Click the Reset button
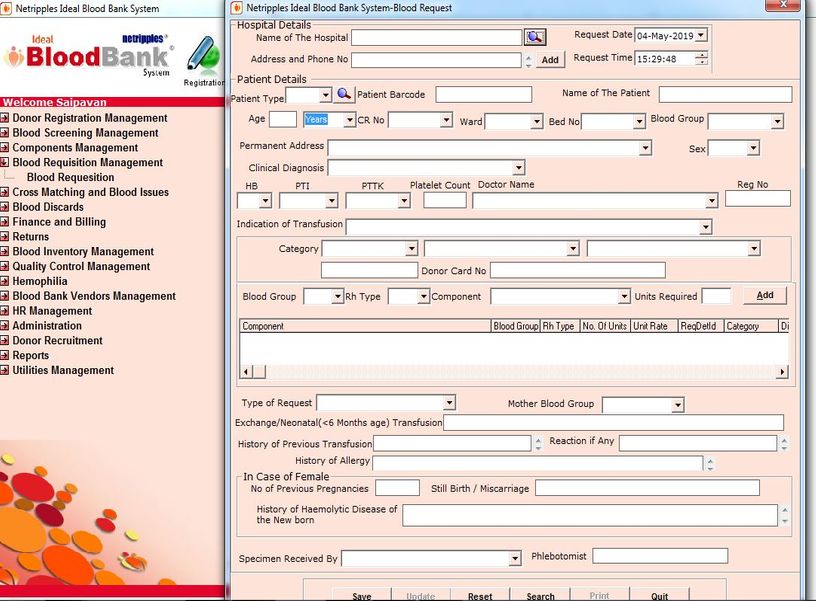 coord(480,595)
